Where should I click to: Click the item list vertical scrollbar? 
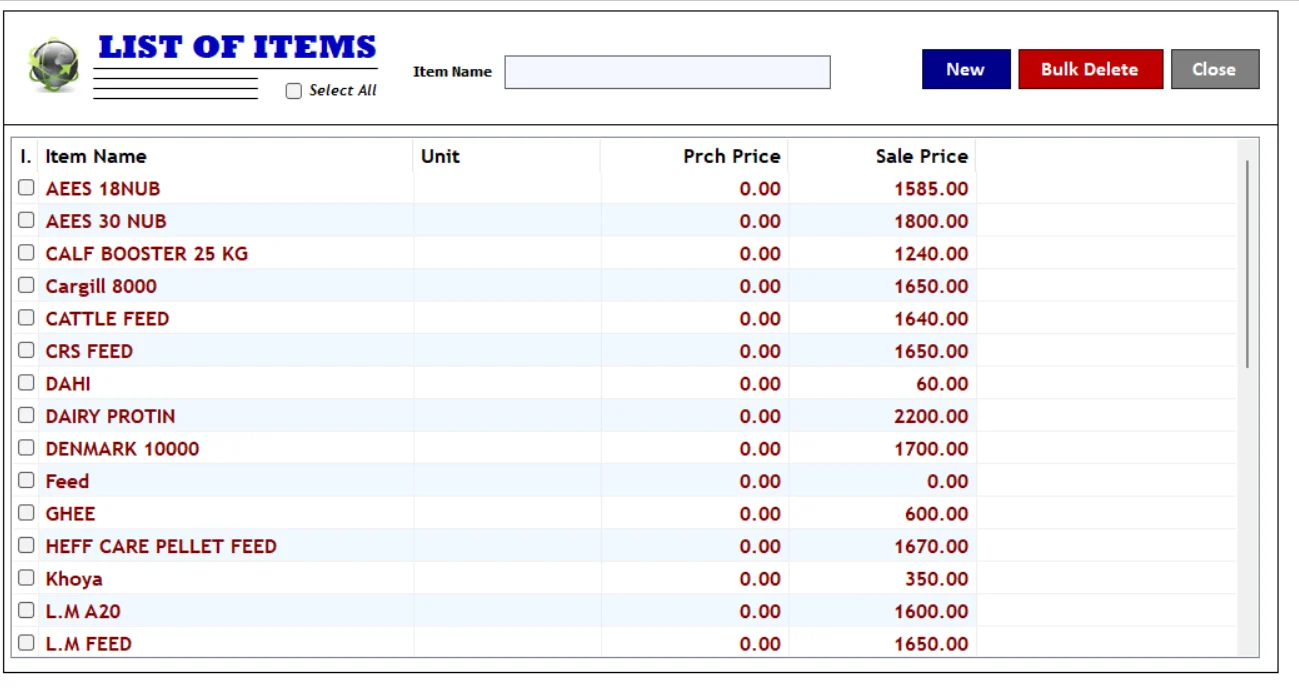coord(1247,264)
